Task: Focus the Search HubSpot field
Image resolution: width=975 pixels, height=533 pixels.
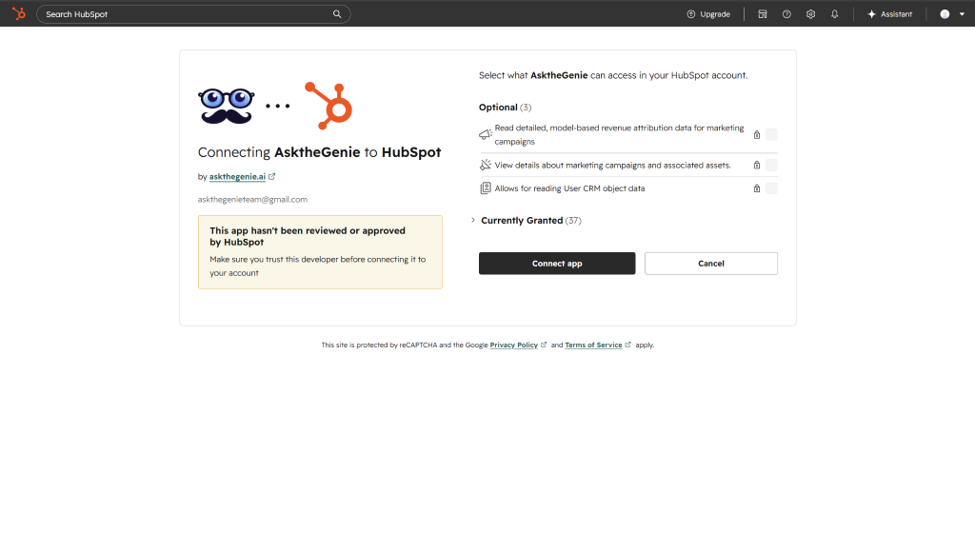Action: [193, 14]
